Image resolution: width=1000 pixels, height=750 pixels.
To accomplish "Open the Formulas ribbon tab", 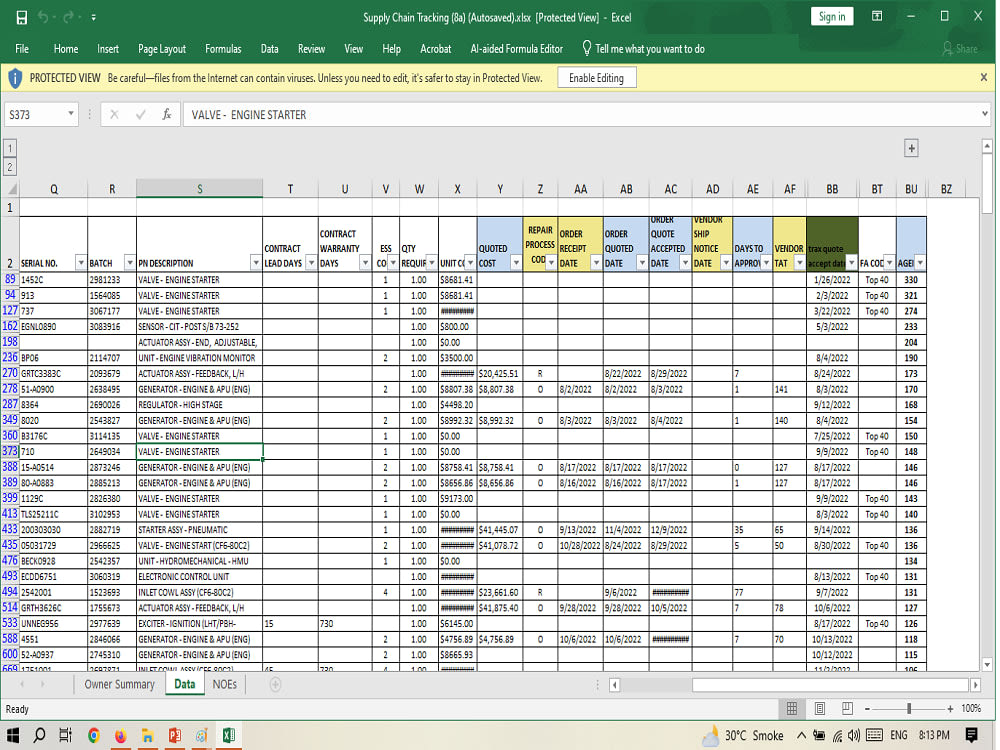I will tap(223, 48).
